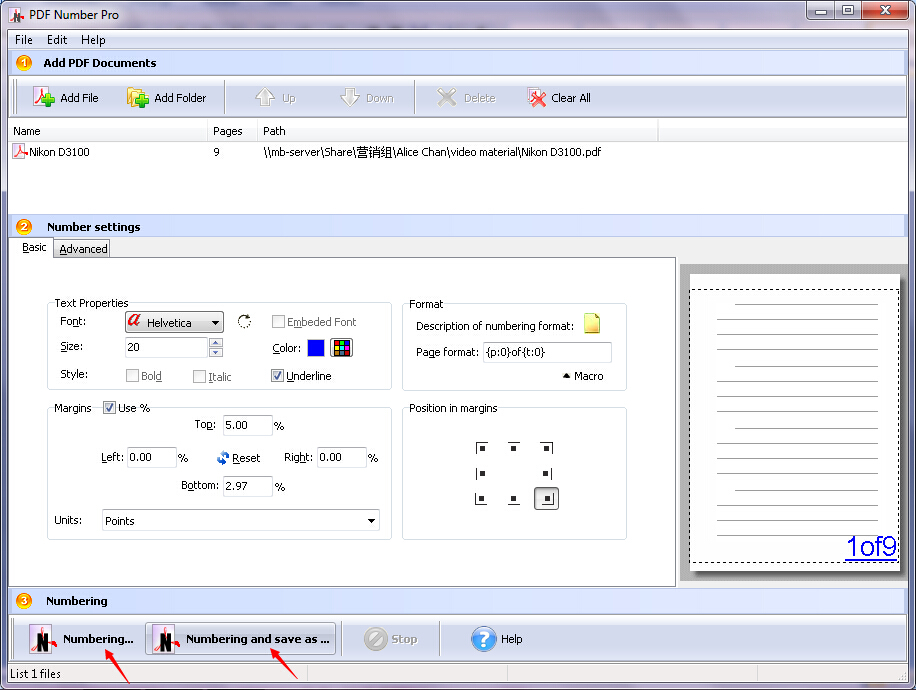Open the Edit menu

(x=57, y=40)
